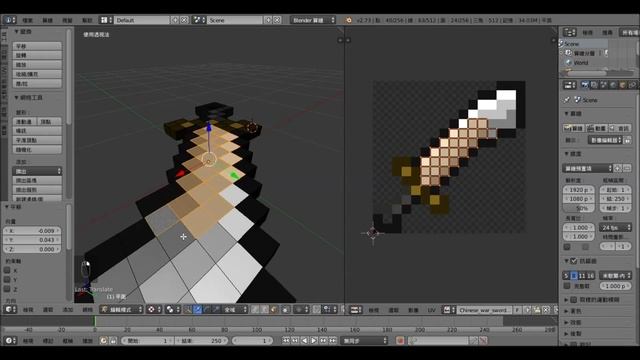Open the Info editor type selector icon

tap(9, 20)
